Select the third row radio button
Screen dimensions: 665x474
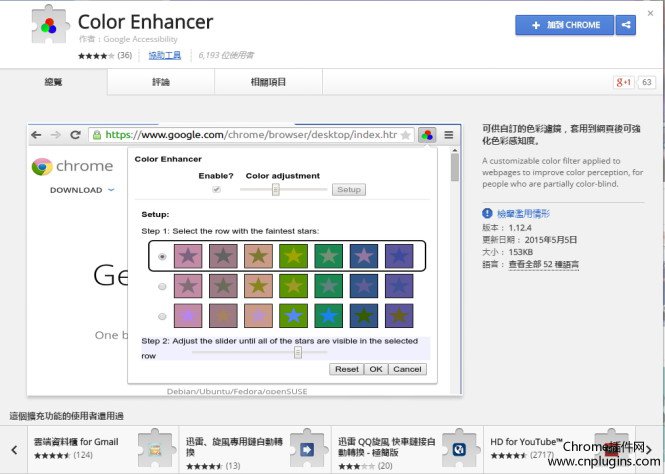162,316
